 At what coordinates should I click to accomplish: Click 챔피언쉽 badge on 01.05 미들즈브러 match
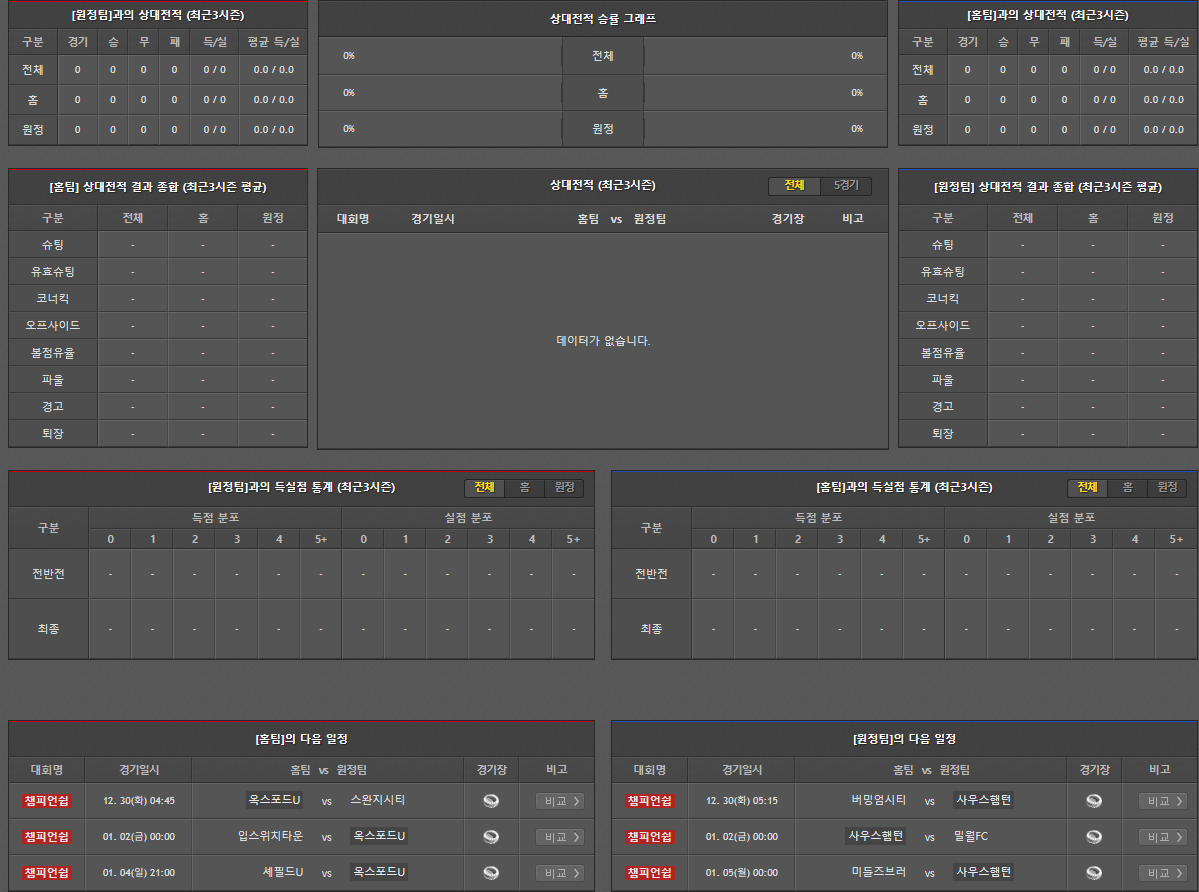[650, 873]
